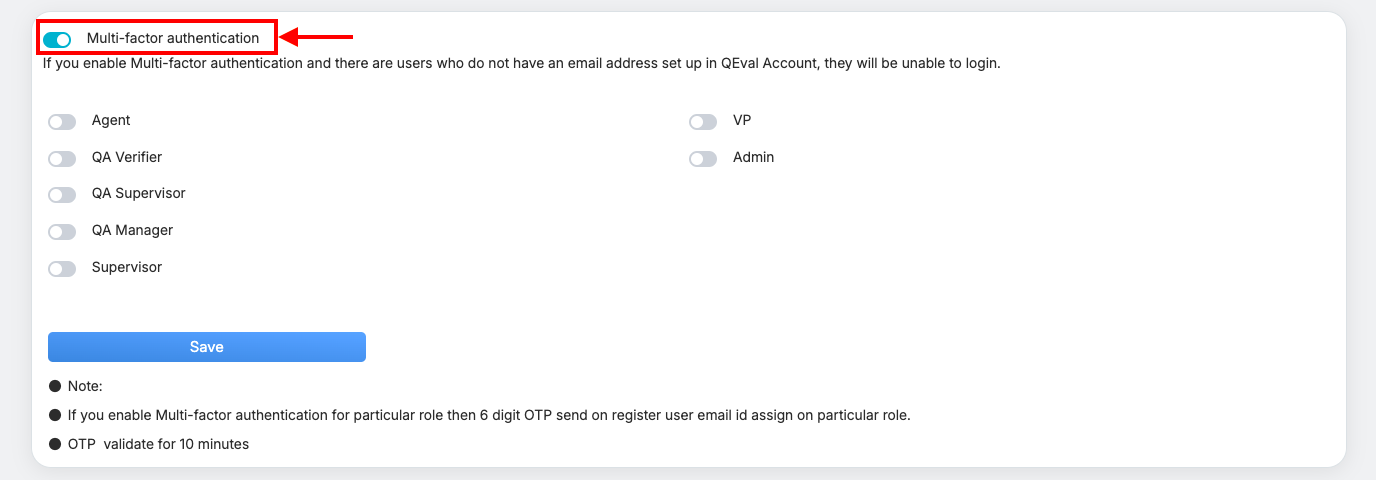Click the "OTP validate for 10 minutes" note
1376x480 pixels.
(x=158, y=444)
